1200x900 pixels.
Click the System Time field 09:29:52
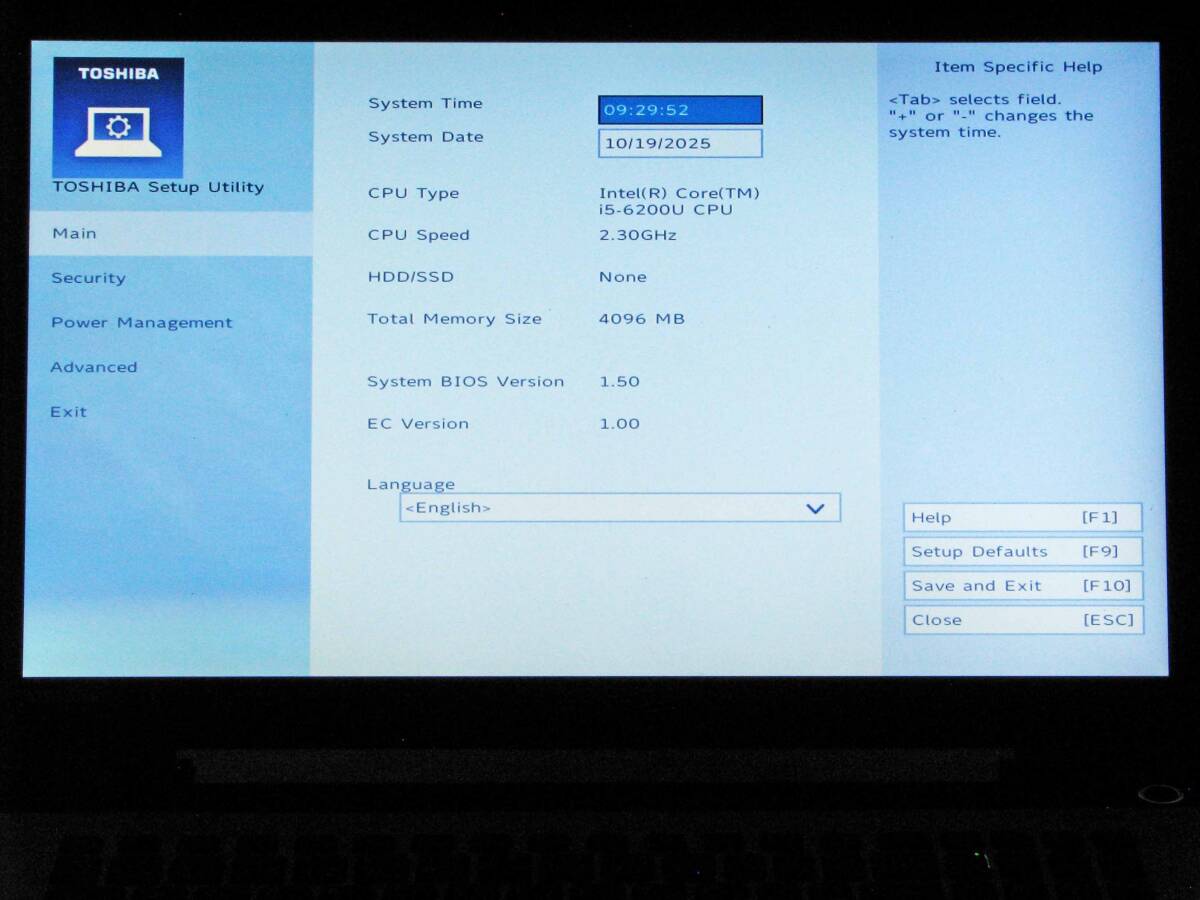[680, 110]
